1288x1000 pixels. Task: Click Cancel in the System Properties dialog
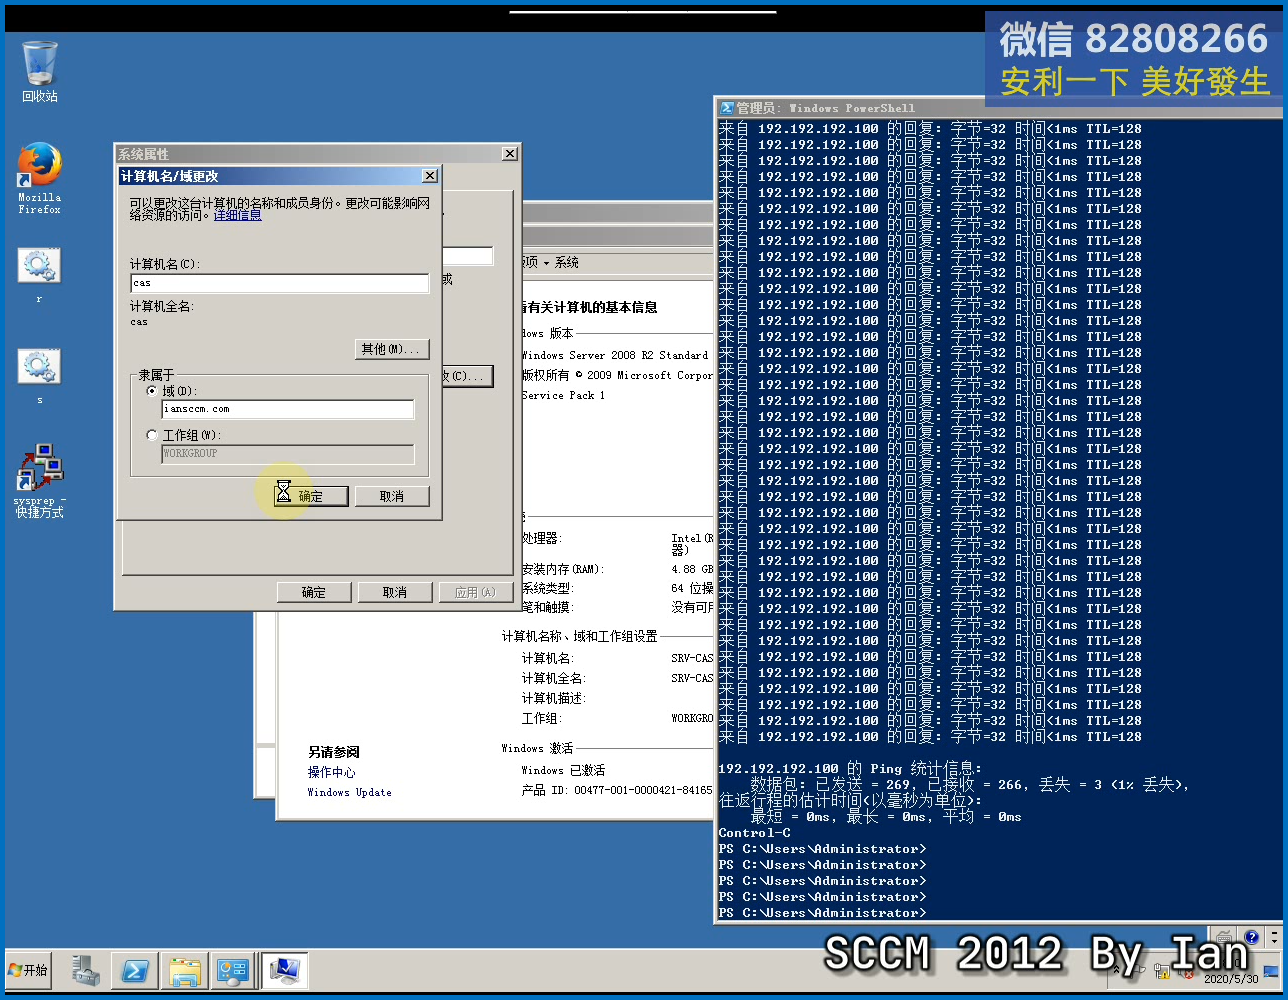[x=395, y=592]
